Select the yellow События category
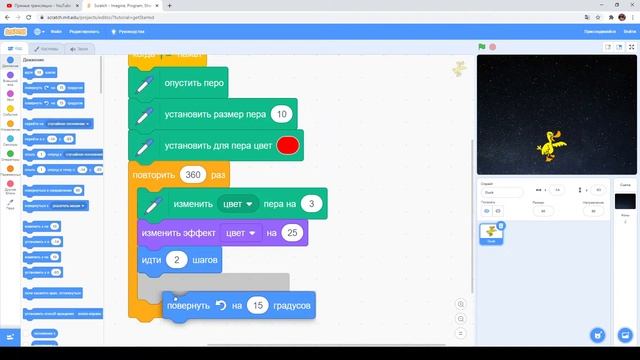The height and width of the screenshot is (360, 640). (x=10, y=109)
